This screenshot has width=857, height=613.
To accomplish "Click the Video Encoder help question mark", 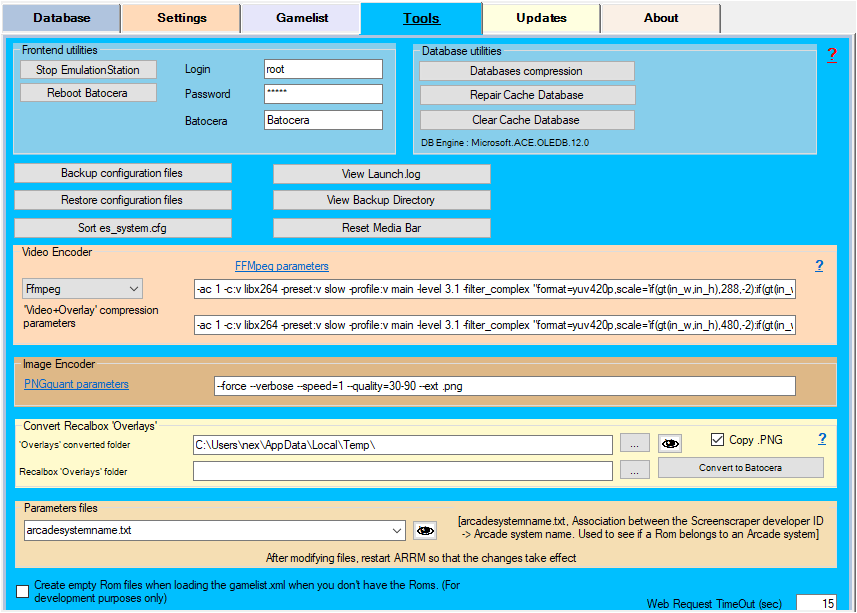I will click(x=819, y=266).
